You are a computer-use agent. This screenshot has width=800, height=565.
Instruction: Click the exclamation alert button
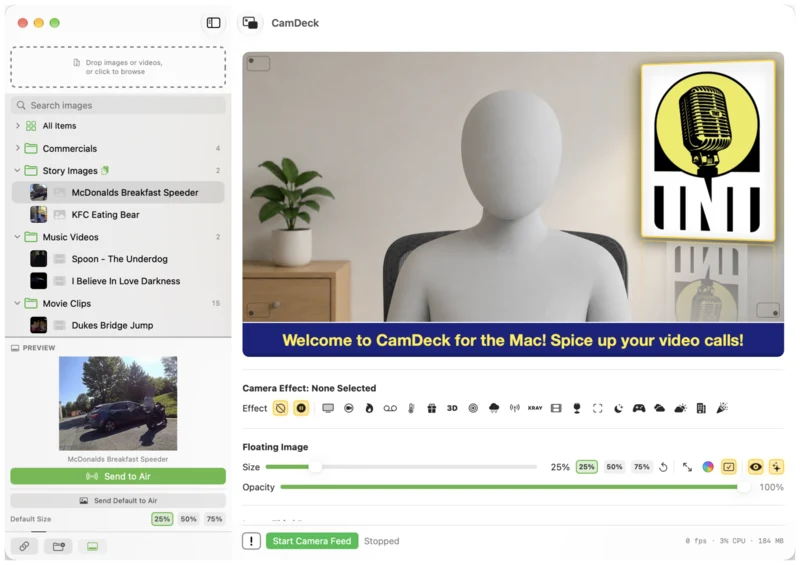(251, 541)
